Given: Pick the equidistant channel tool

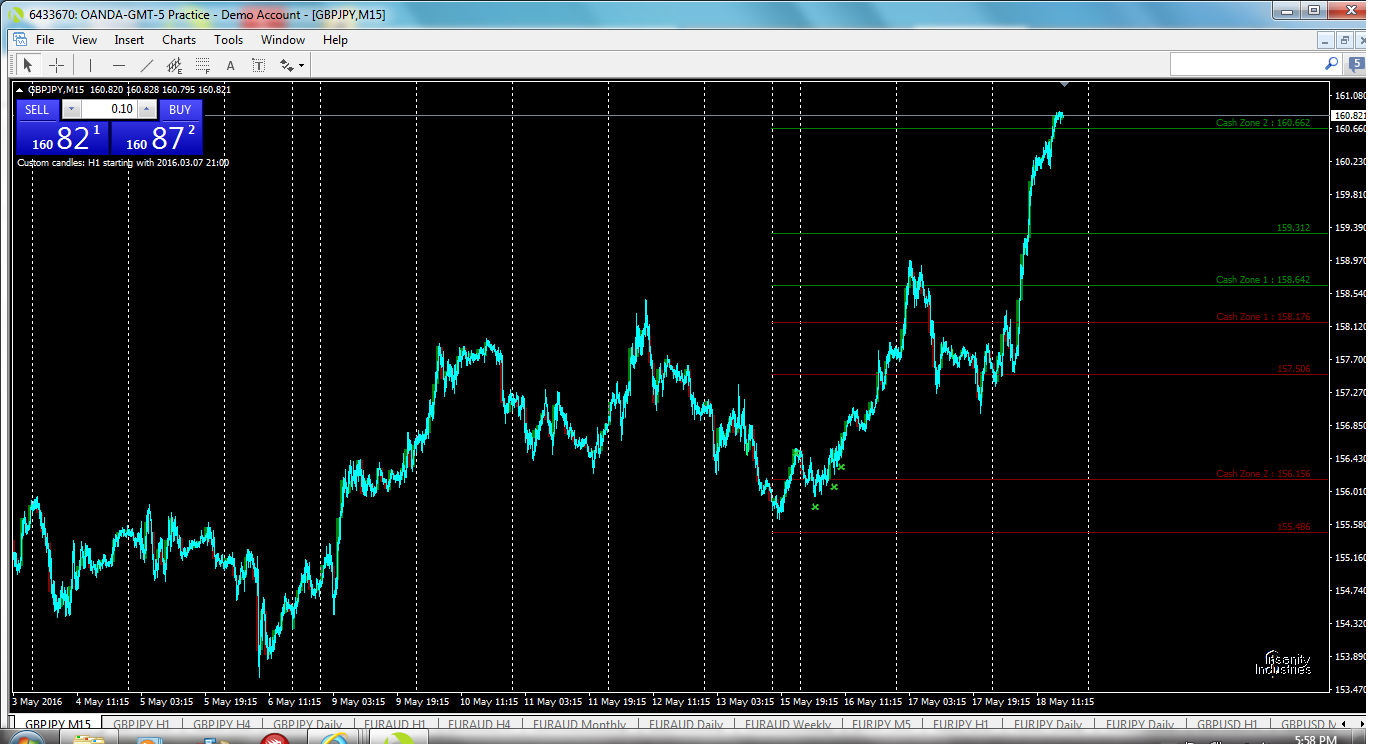Looking at the screenshot, I should [175, 65].
